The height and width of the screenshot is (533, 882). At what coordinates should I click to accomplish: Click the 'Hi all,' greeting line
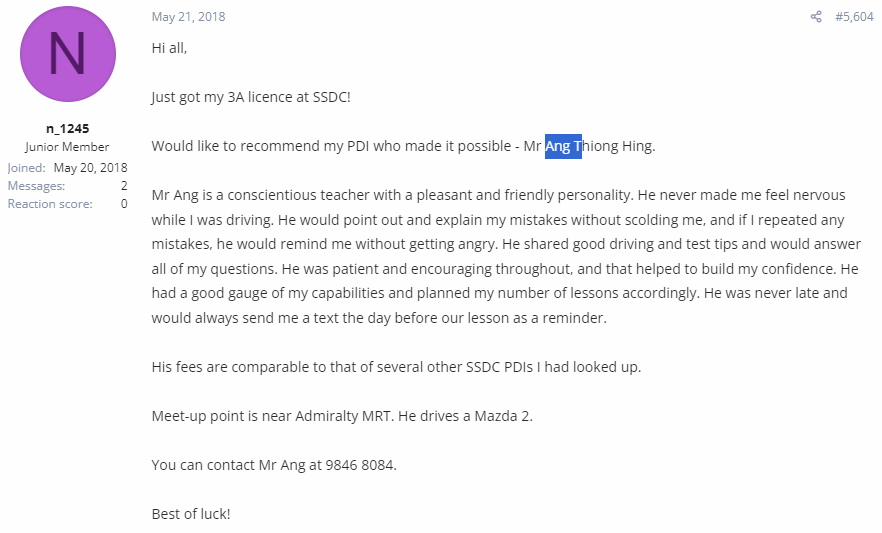(x=169, y=48)
